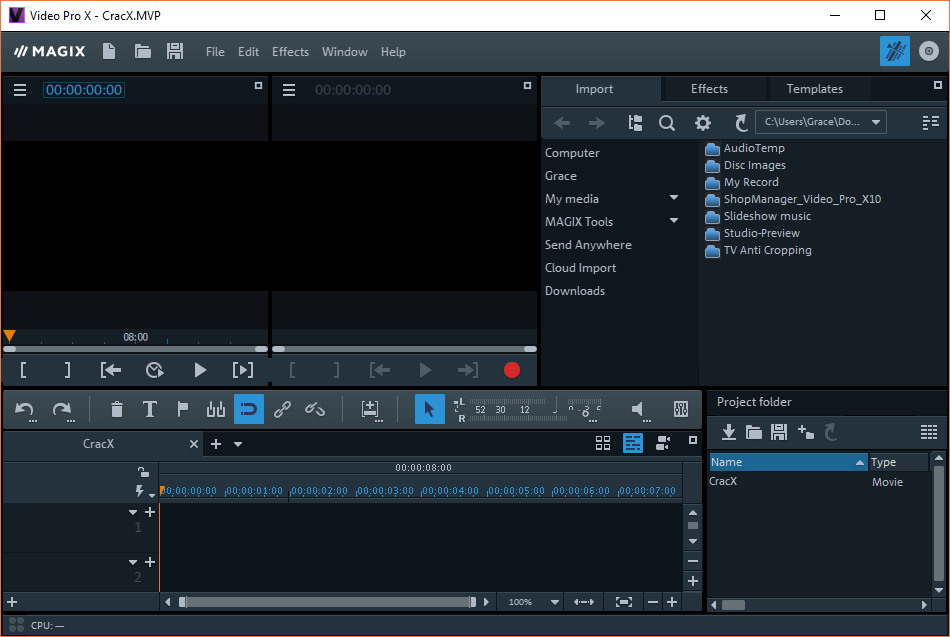
Task: Open the 100% zoom level dropdown
Action: point(554,602)
